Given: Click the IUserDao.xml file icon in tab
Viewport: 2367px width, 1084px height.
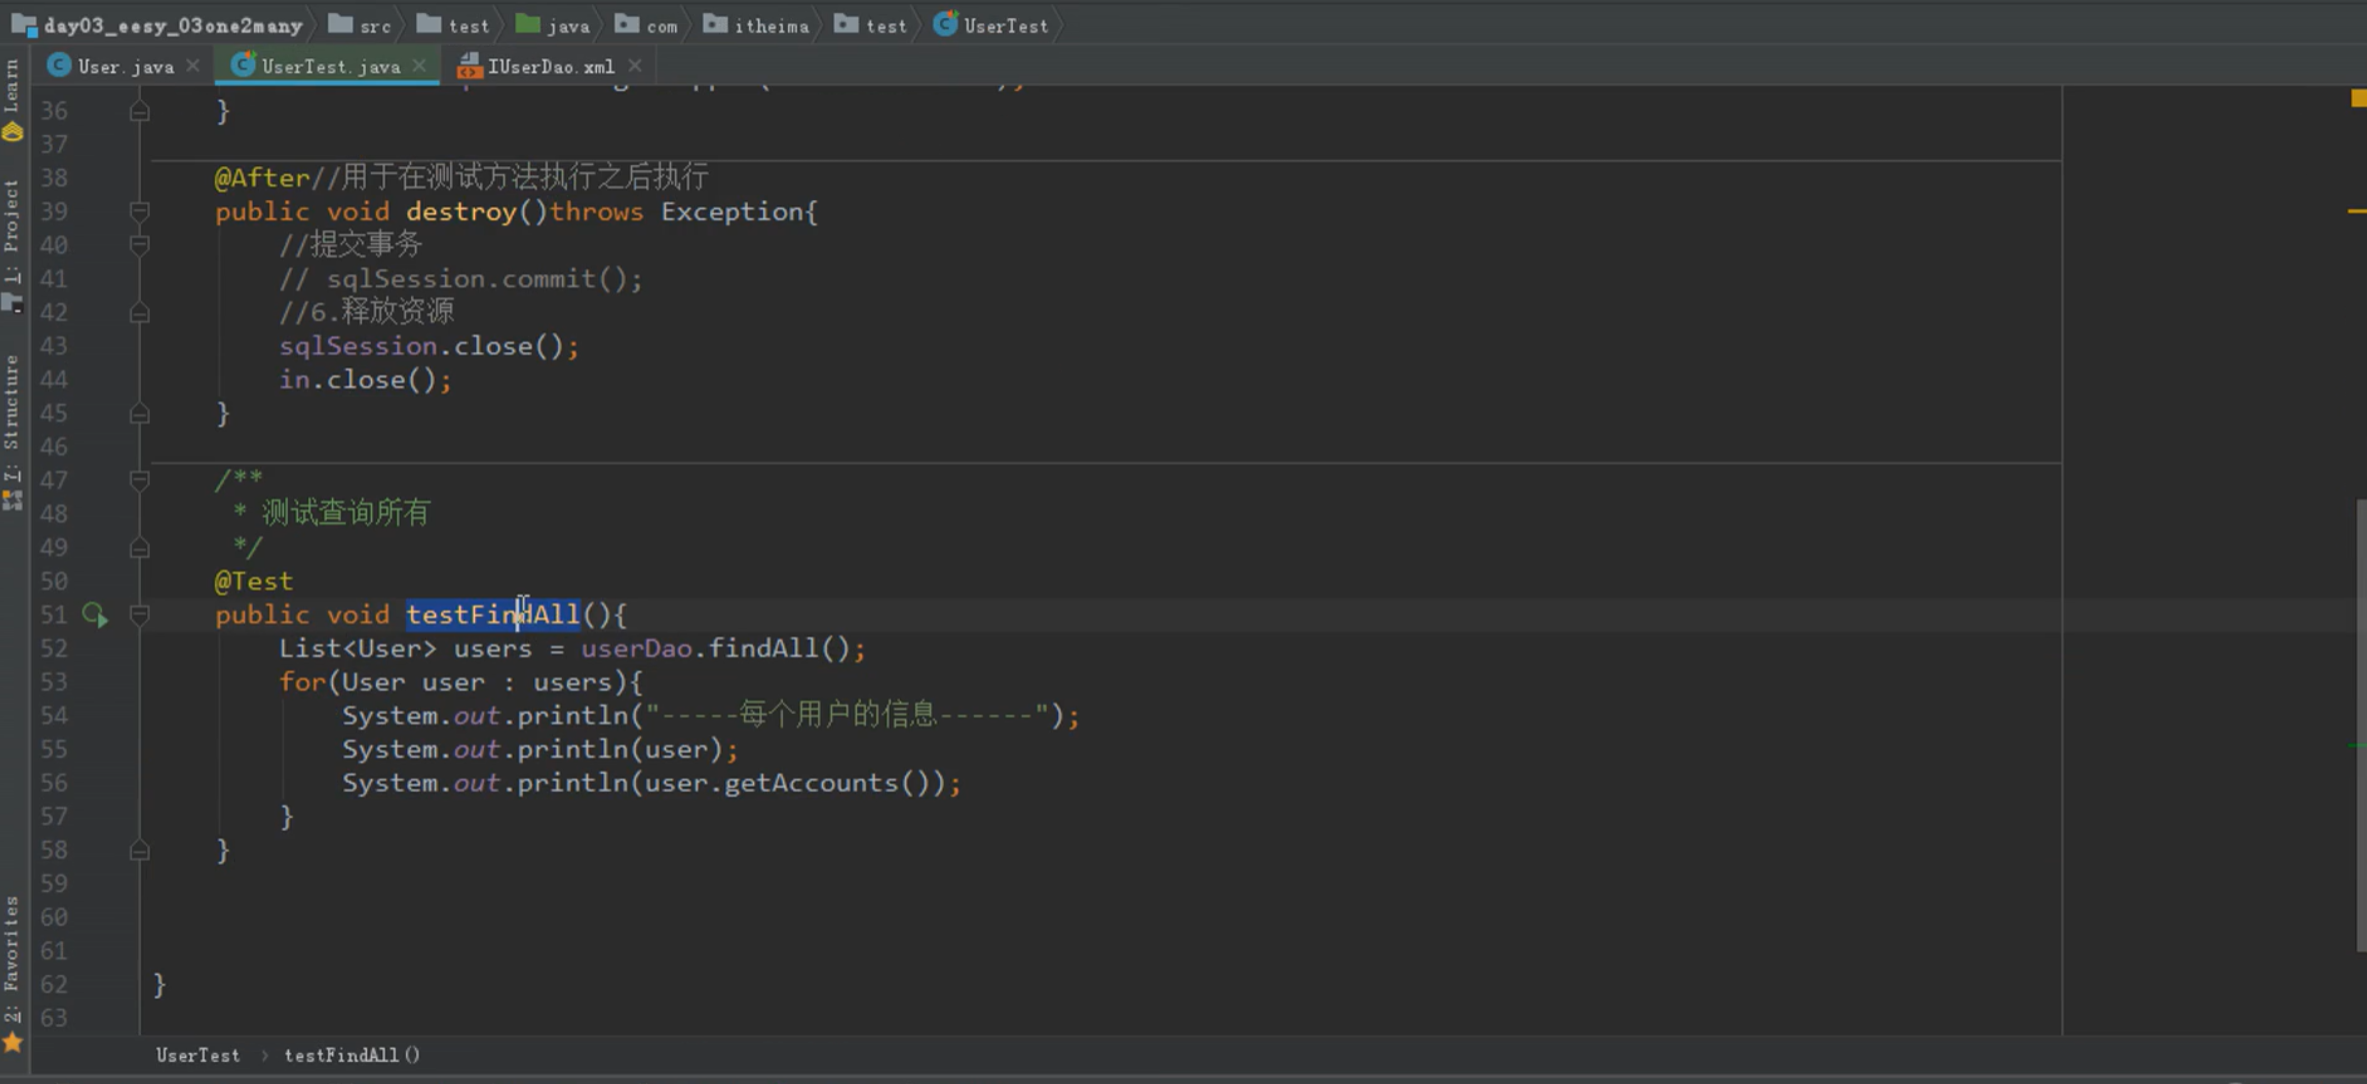Looking at the screenshot, I should (468, 66).
